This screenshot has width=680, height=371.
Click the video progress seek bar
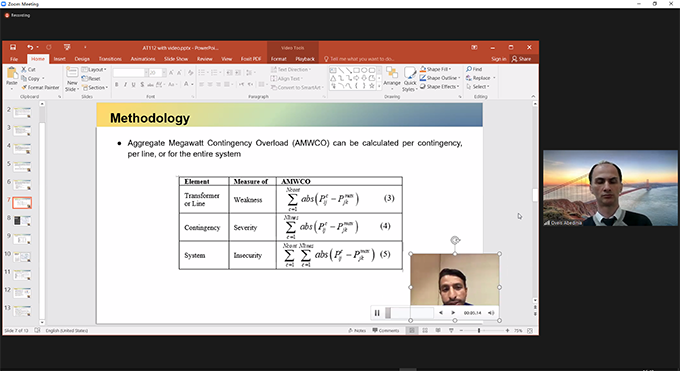pos(409,313)
